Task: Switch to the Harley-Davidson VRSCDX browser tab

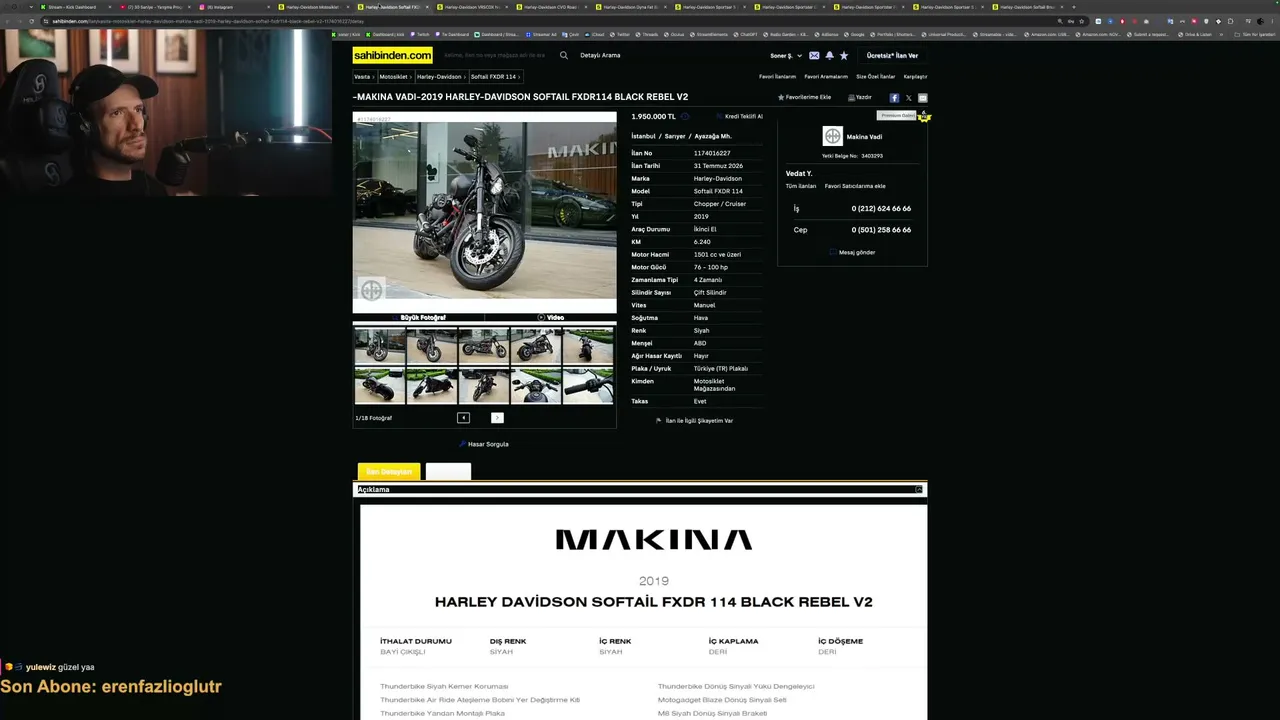Action: click(472, 7)
